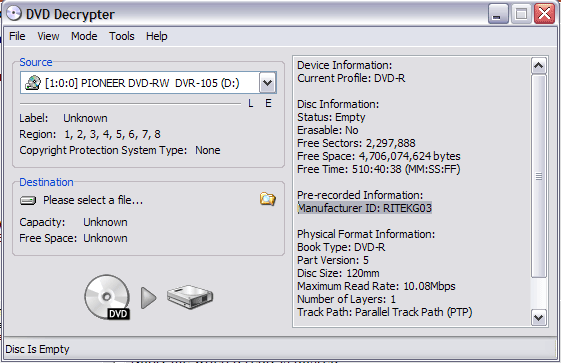Image resolution: width=561 pixels, height=363 pixels.
Task: Expand the Source drive dropdown arrow
Action: (268, 83)
